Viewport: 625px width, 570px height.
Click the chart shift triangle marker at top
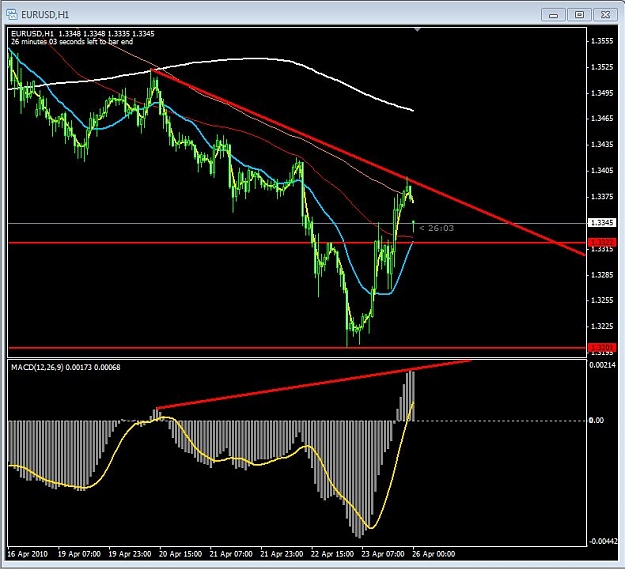(417, 29)
